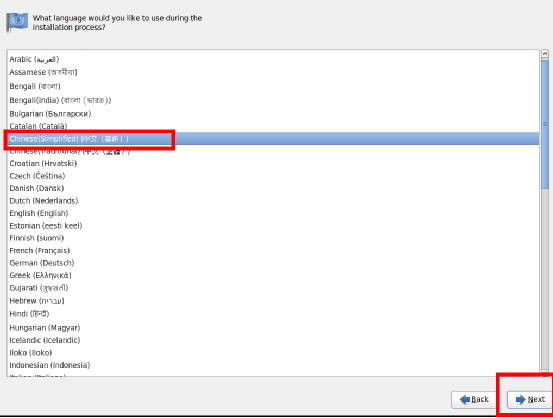Screen dimensions: 553x418
Task: Select Dutch (Nederlands) row
Action: 273,201
